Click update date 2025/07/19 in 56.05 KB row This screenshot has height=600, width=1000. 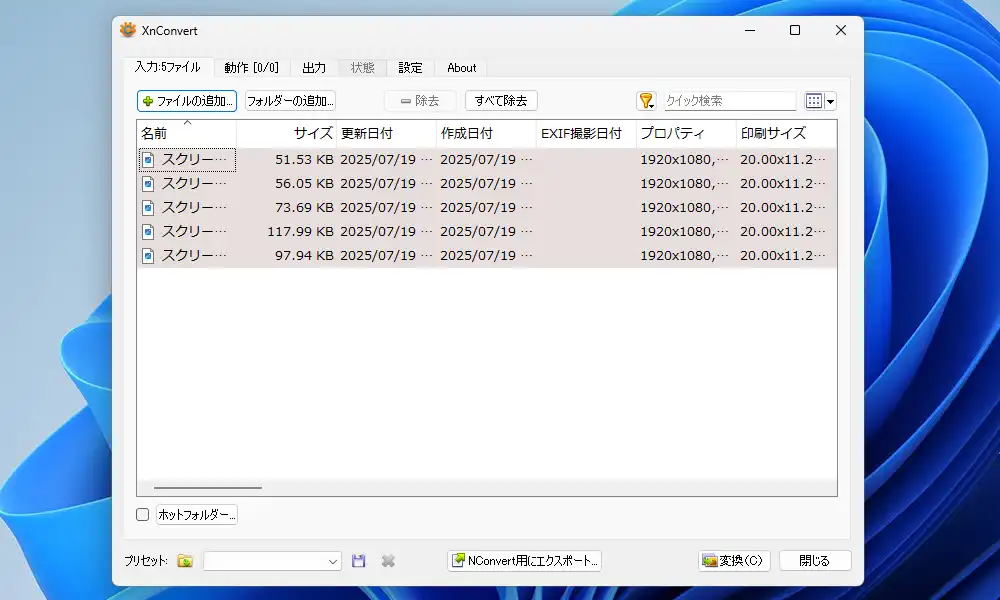click(386, 184)
